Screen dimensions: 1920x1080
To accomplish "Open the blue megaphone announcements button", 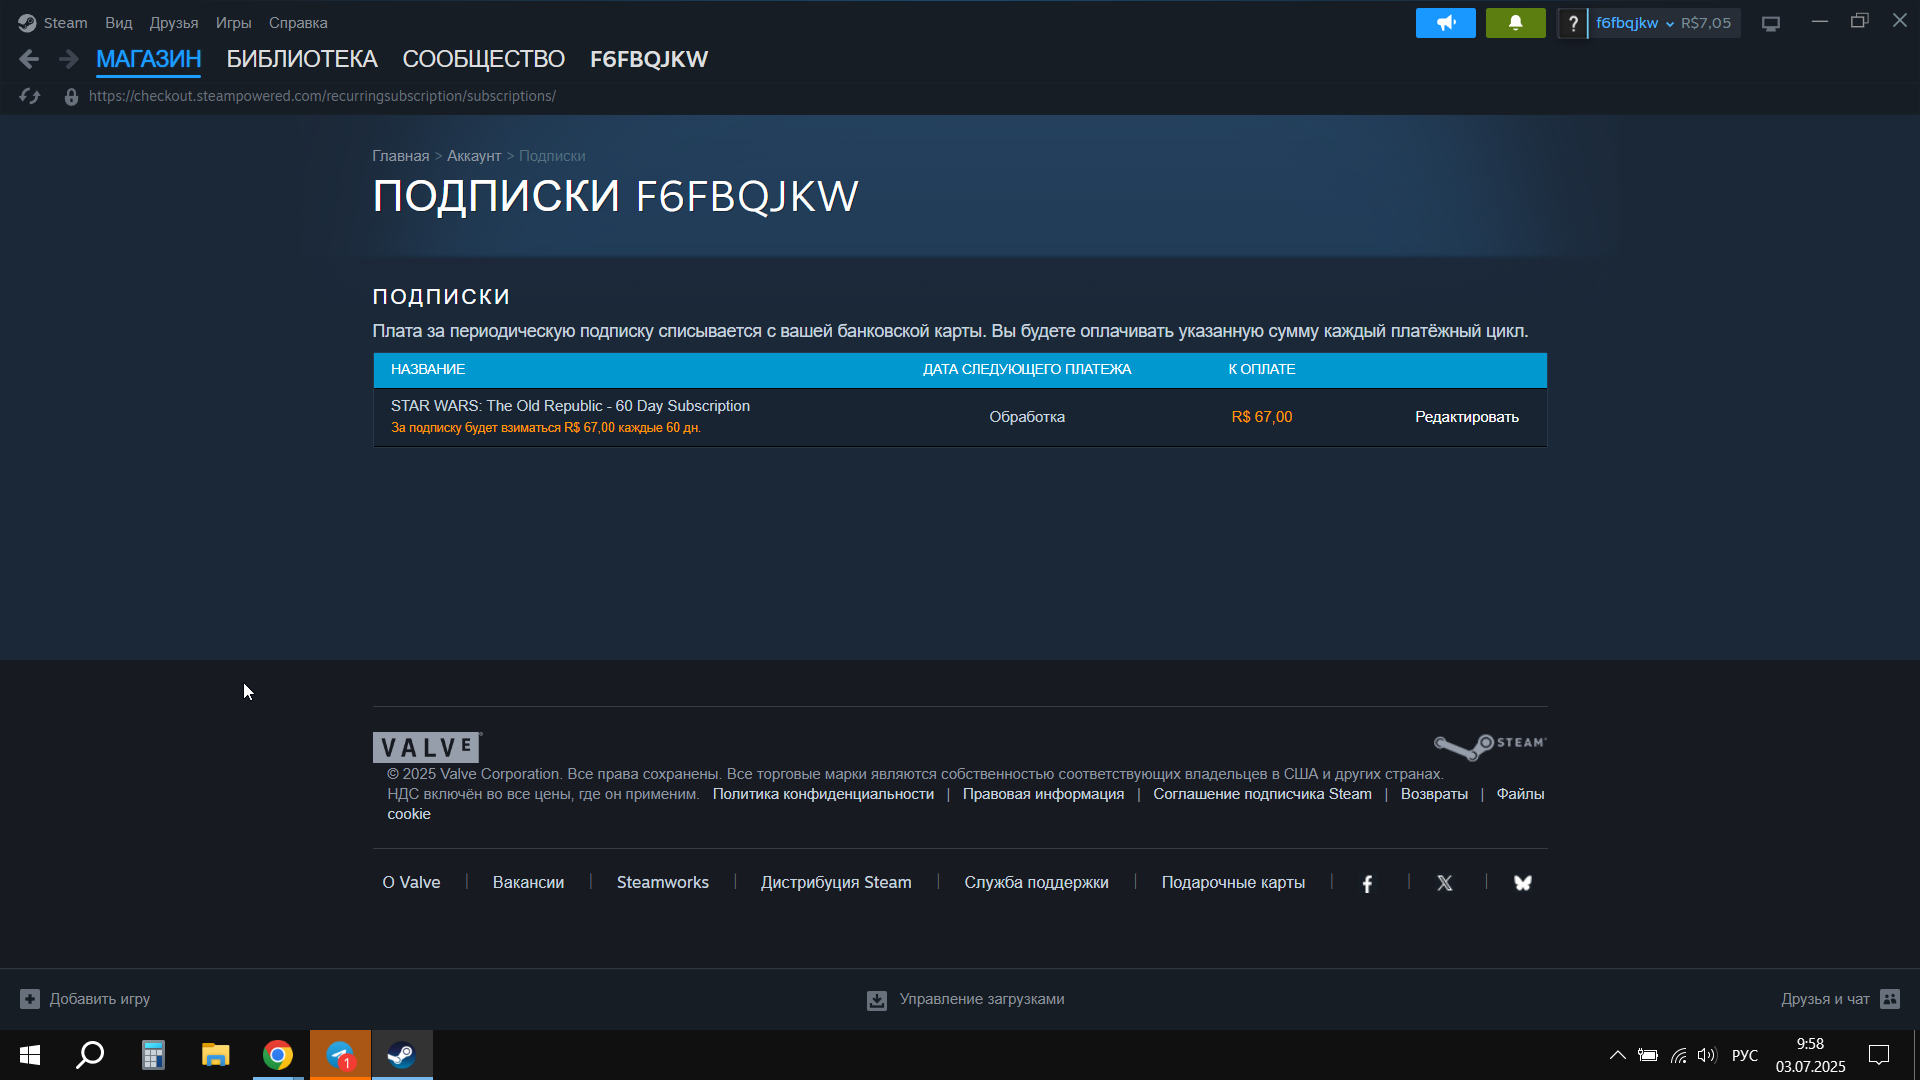I will [x=1446, y=23].
